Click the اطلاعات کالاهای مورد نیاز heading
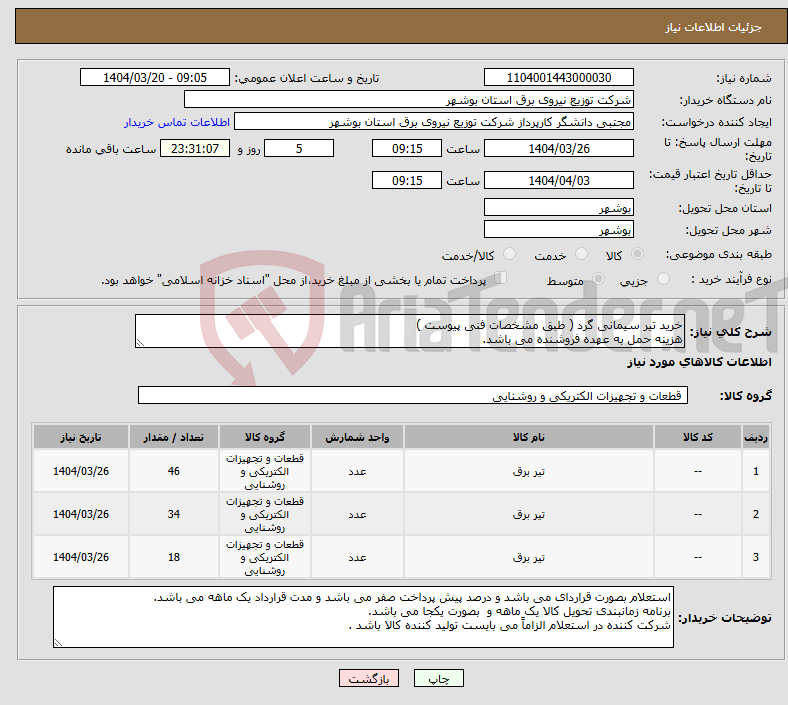 (x=699, y=362)
